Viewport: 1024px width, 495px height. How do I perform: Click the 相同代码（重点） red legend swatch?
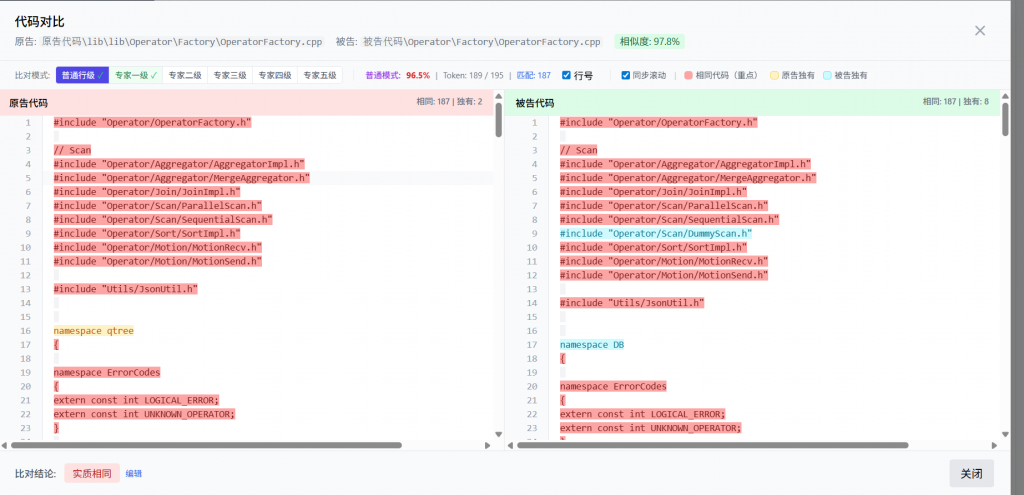click(x=688, y=75)
